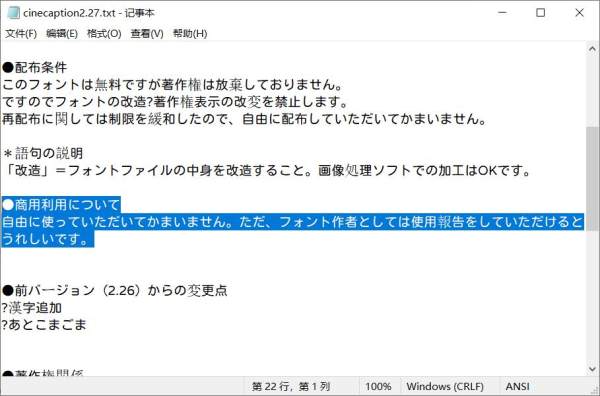Open the 文件(F) menu

(x=21, y=34)
